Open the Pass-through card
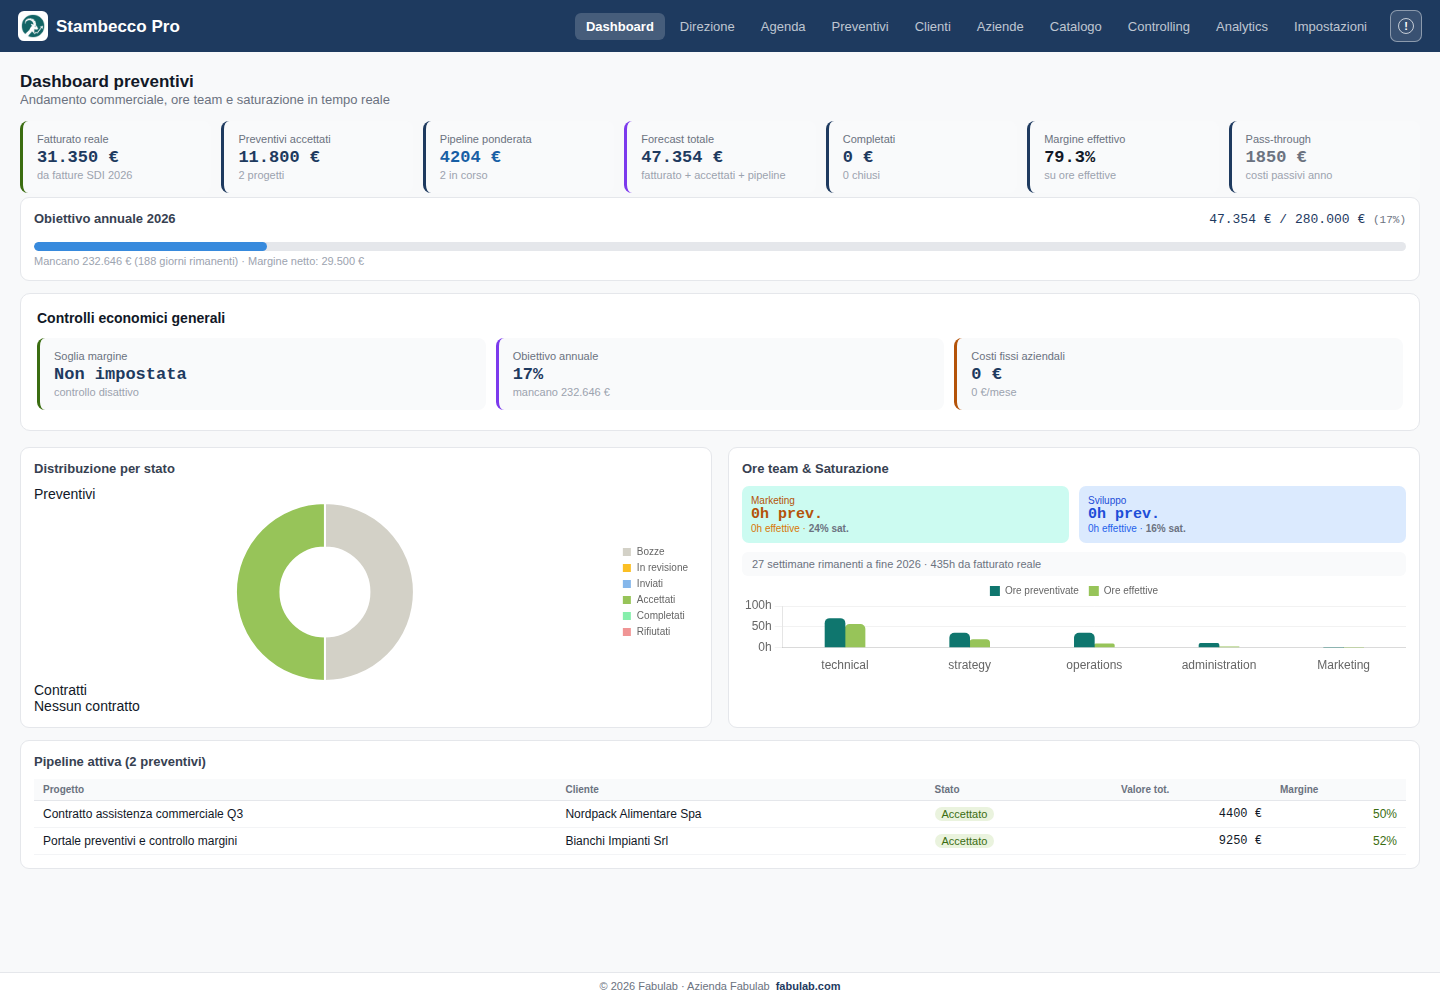The image size is (1440, 1000). pos(1324,157)
